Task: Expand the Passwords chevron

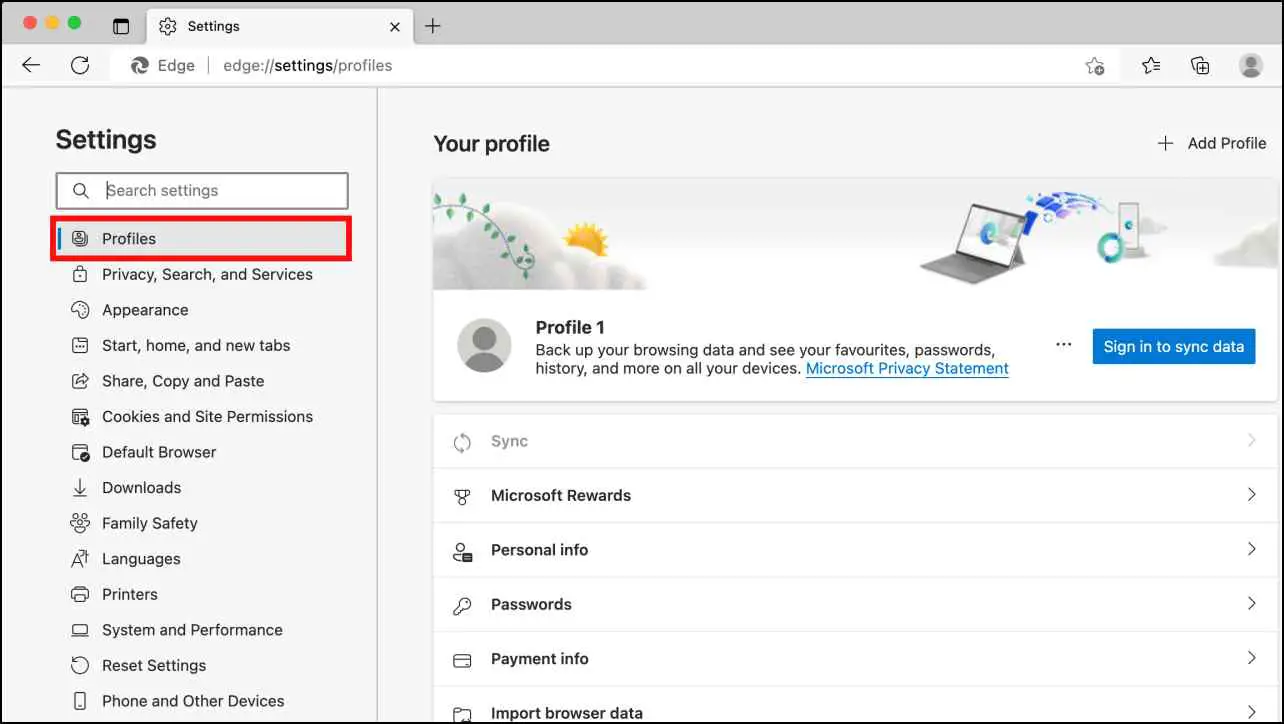Action: click(x=1251, y=604)
